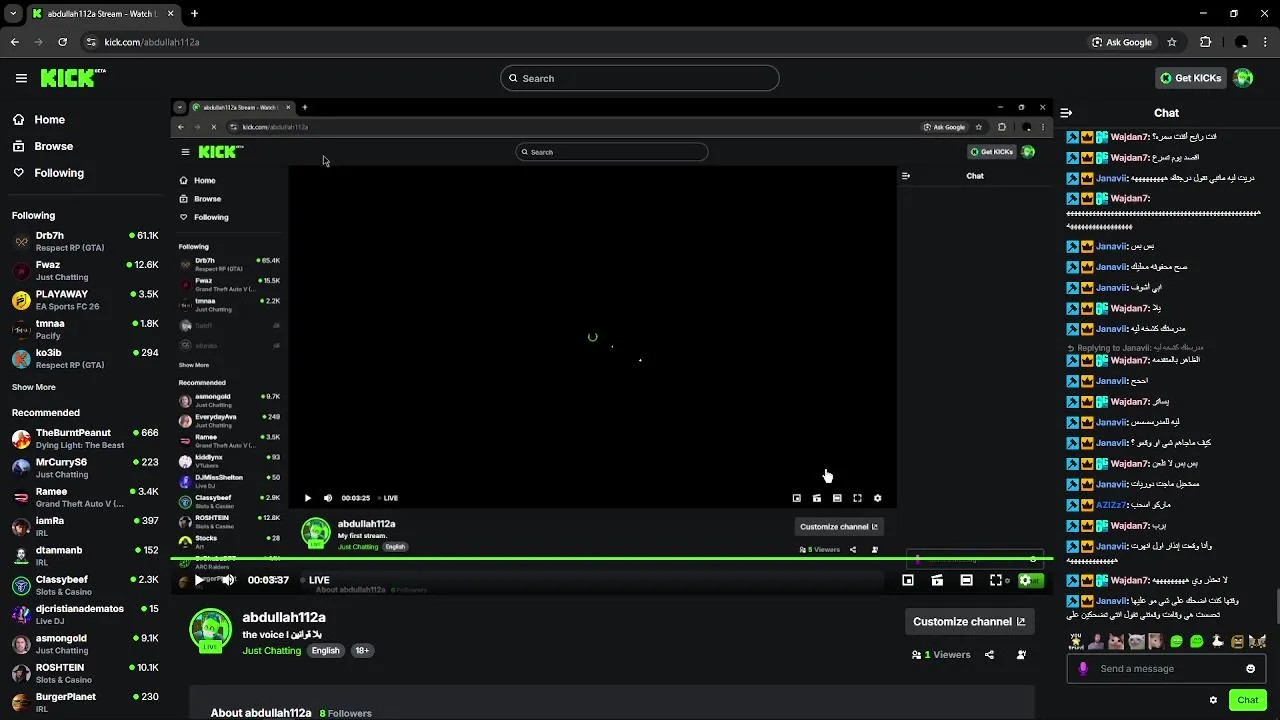Focus the Send a message input
Screen dimensions: 1280x720
(x=1167, y=669)
